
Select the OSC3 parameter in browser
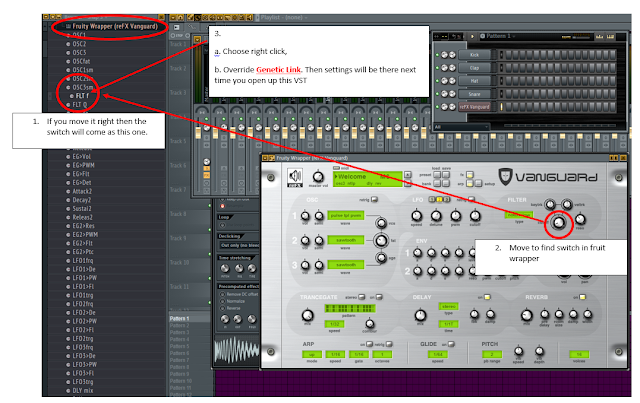[79, 52]
